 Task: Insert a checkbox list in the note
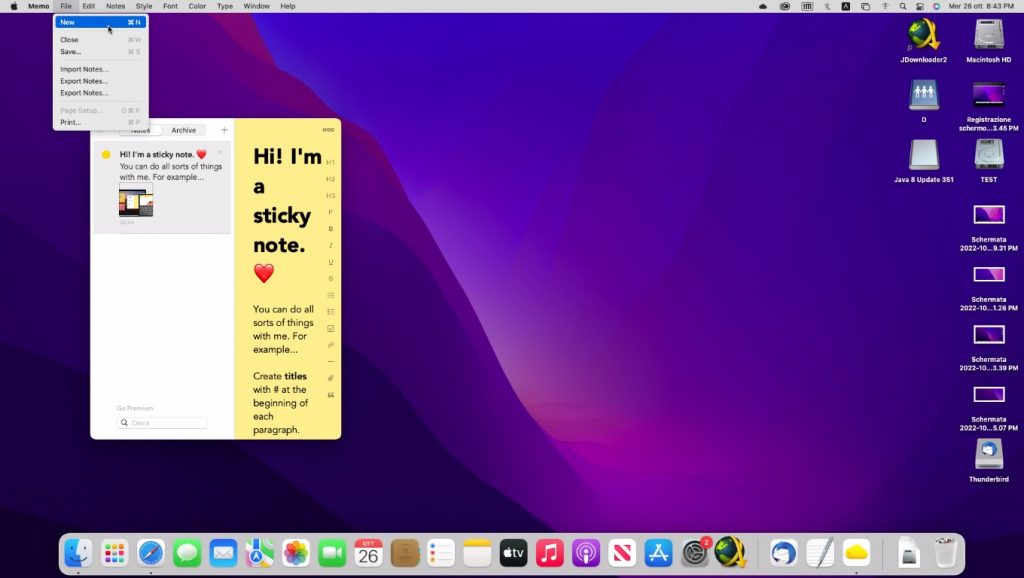(x=330, y=328)
